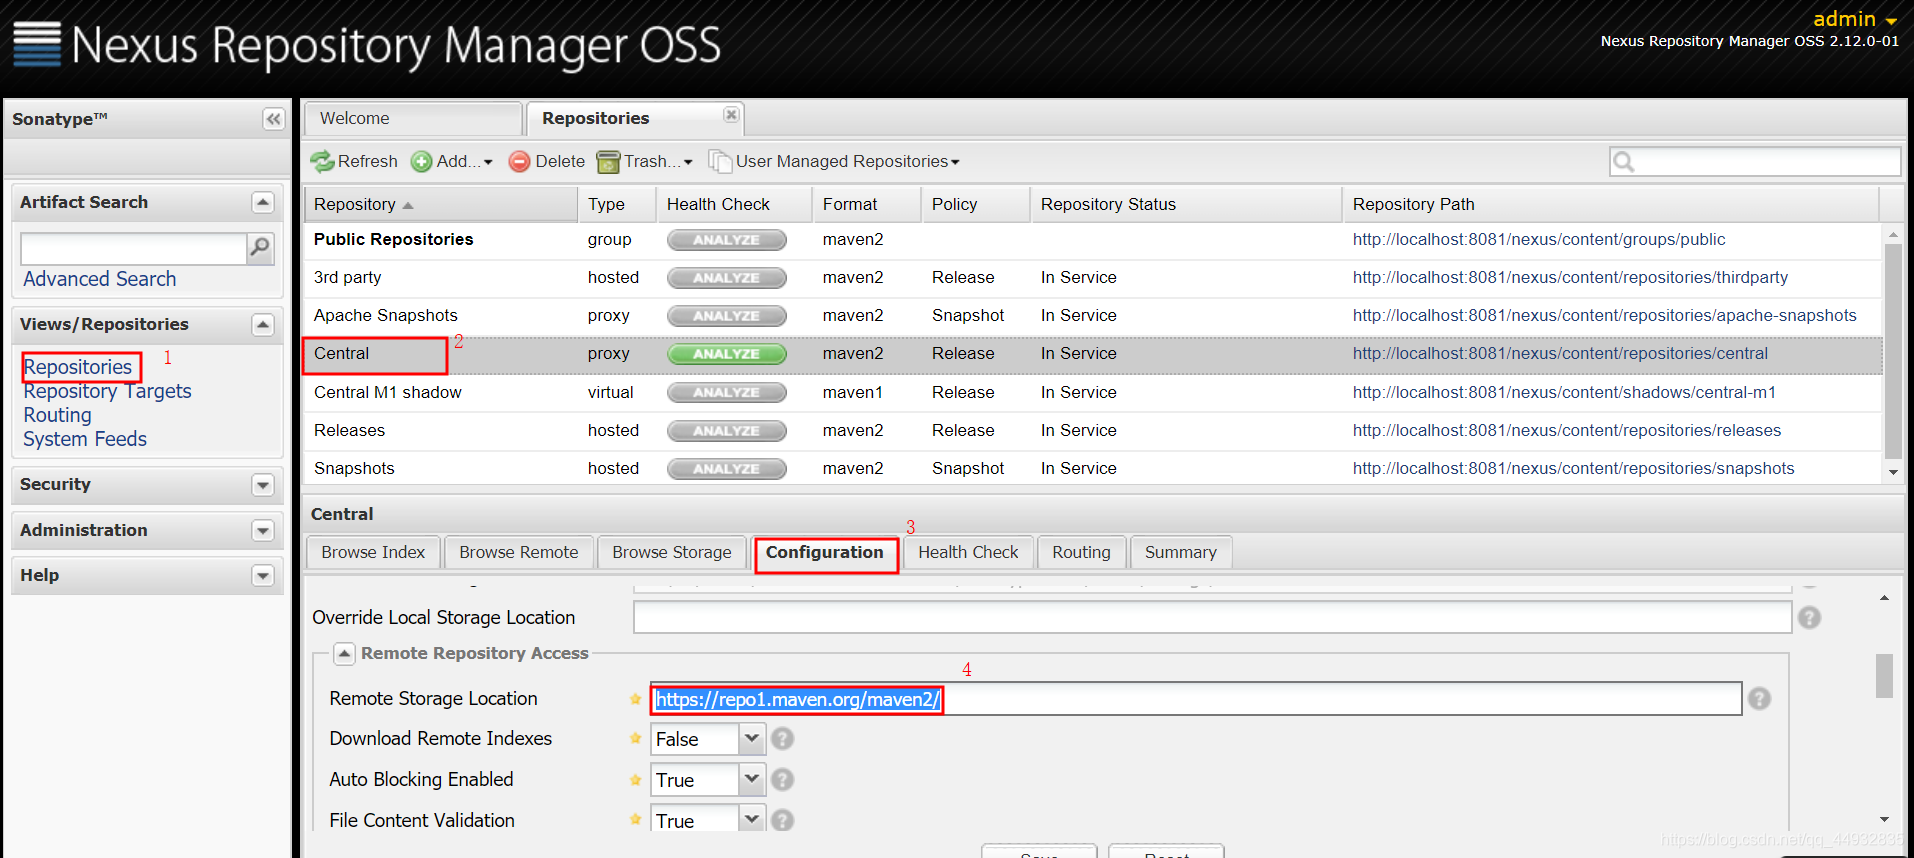Click the Override Local Storage Location field
The height and width of the screenshot is (858, 1914).
1212,618
